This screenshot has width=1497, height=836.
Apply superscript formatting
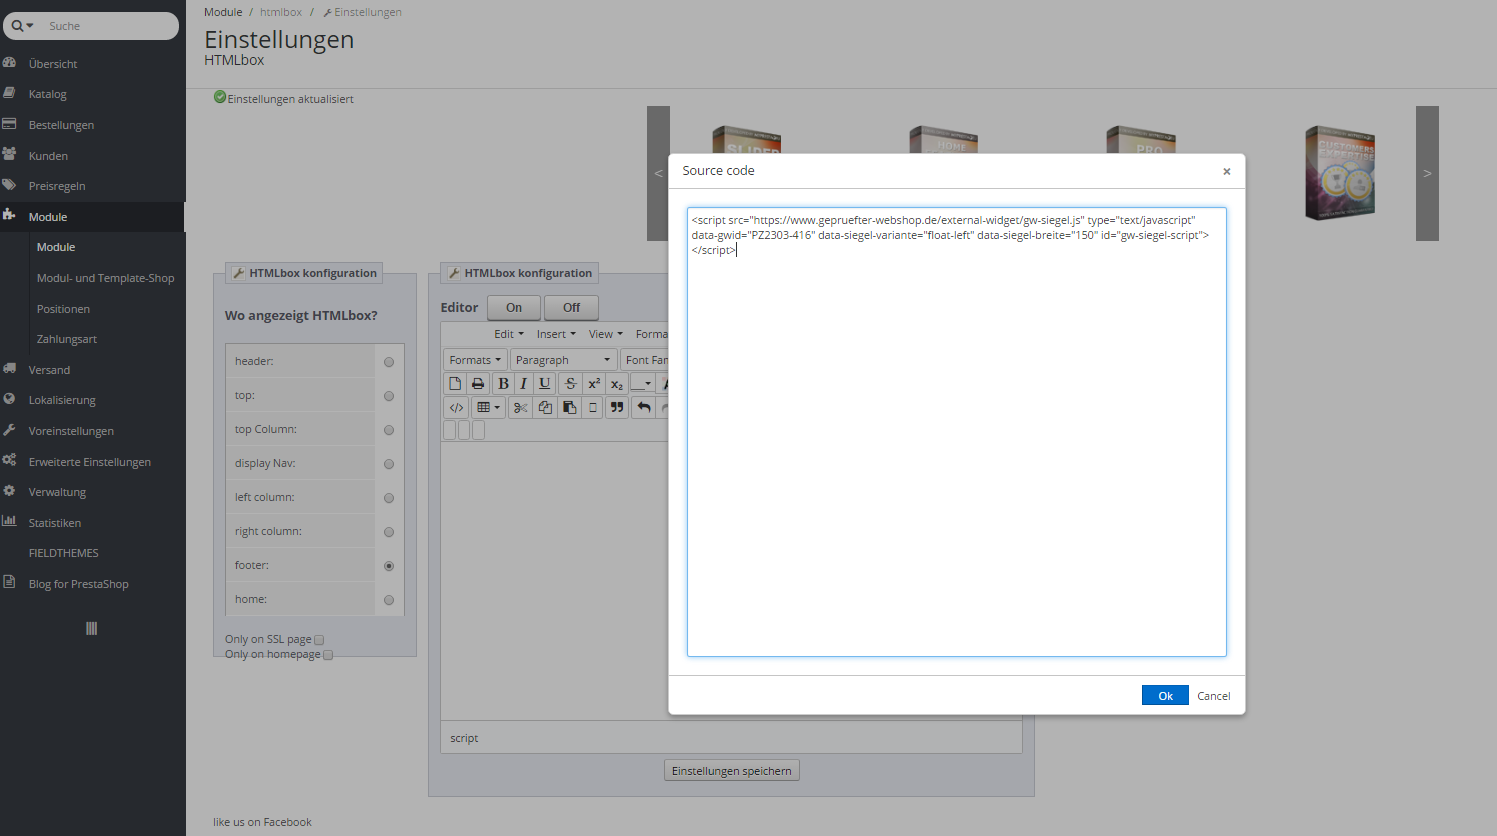click(594, 384)
